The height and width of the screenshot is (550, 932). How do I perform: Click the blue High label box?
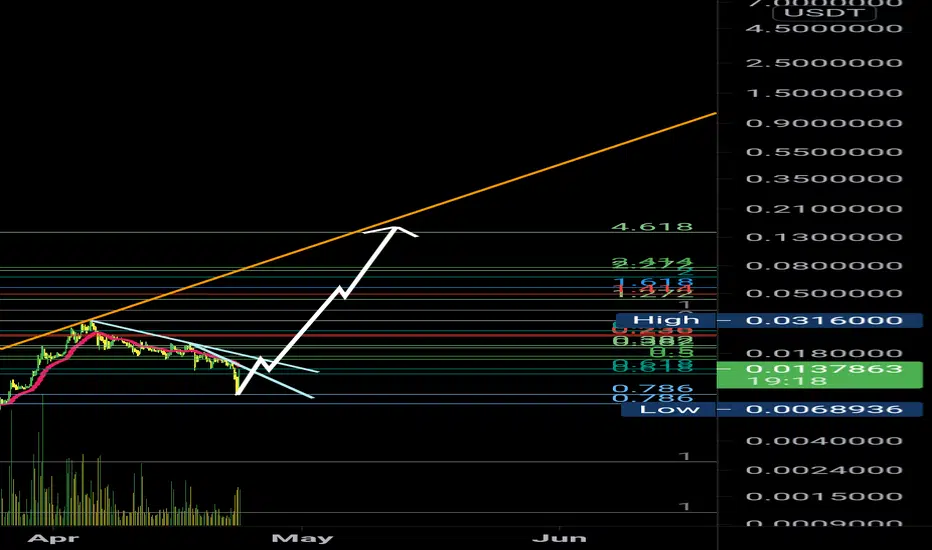click(666, 320)
